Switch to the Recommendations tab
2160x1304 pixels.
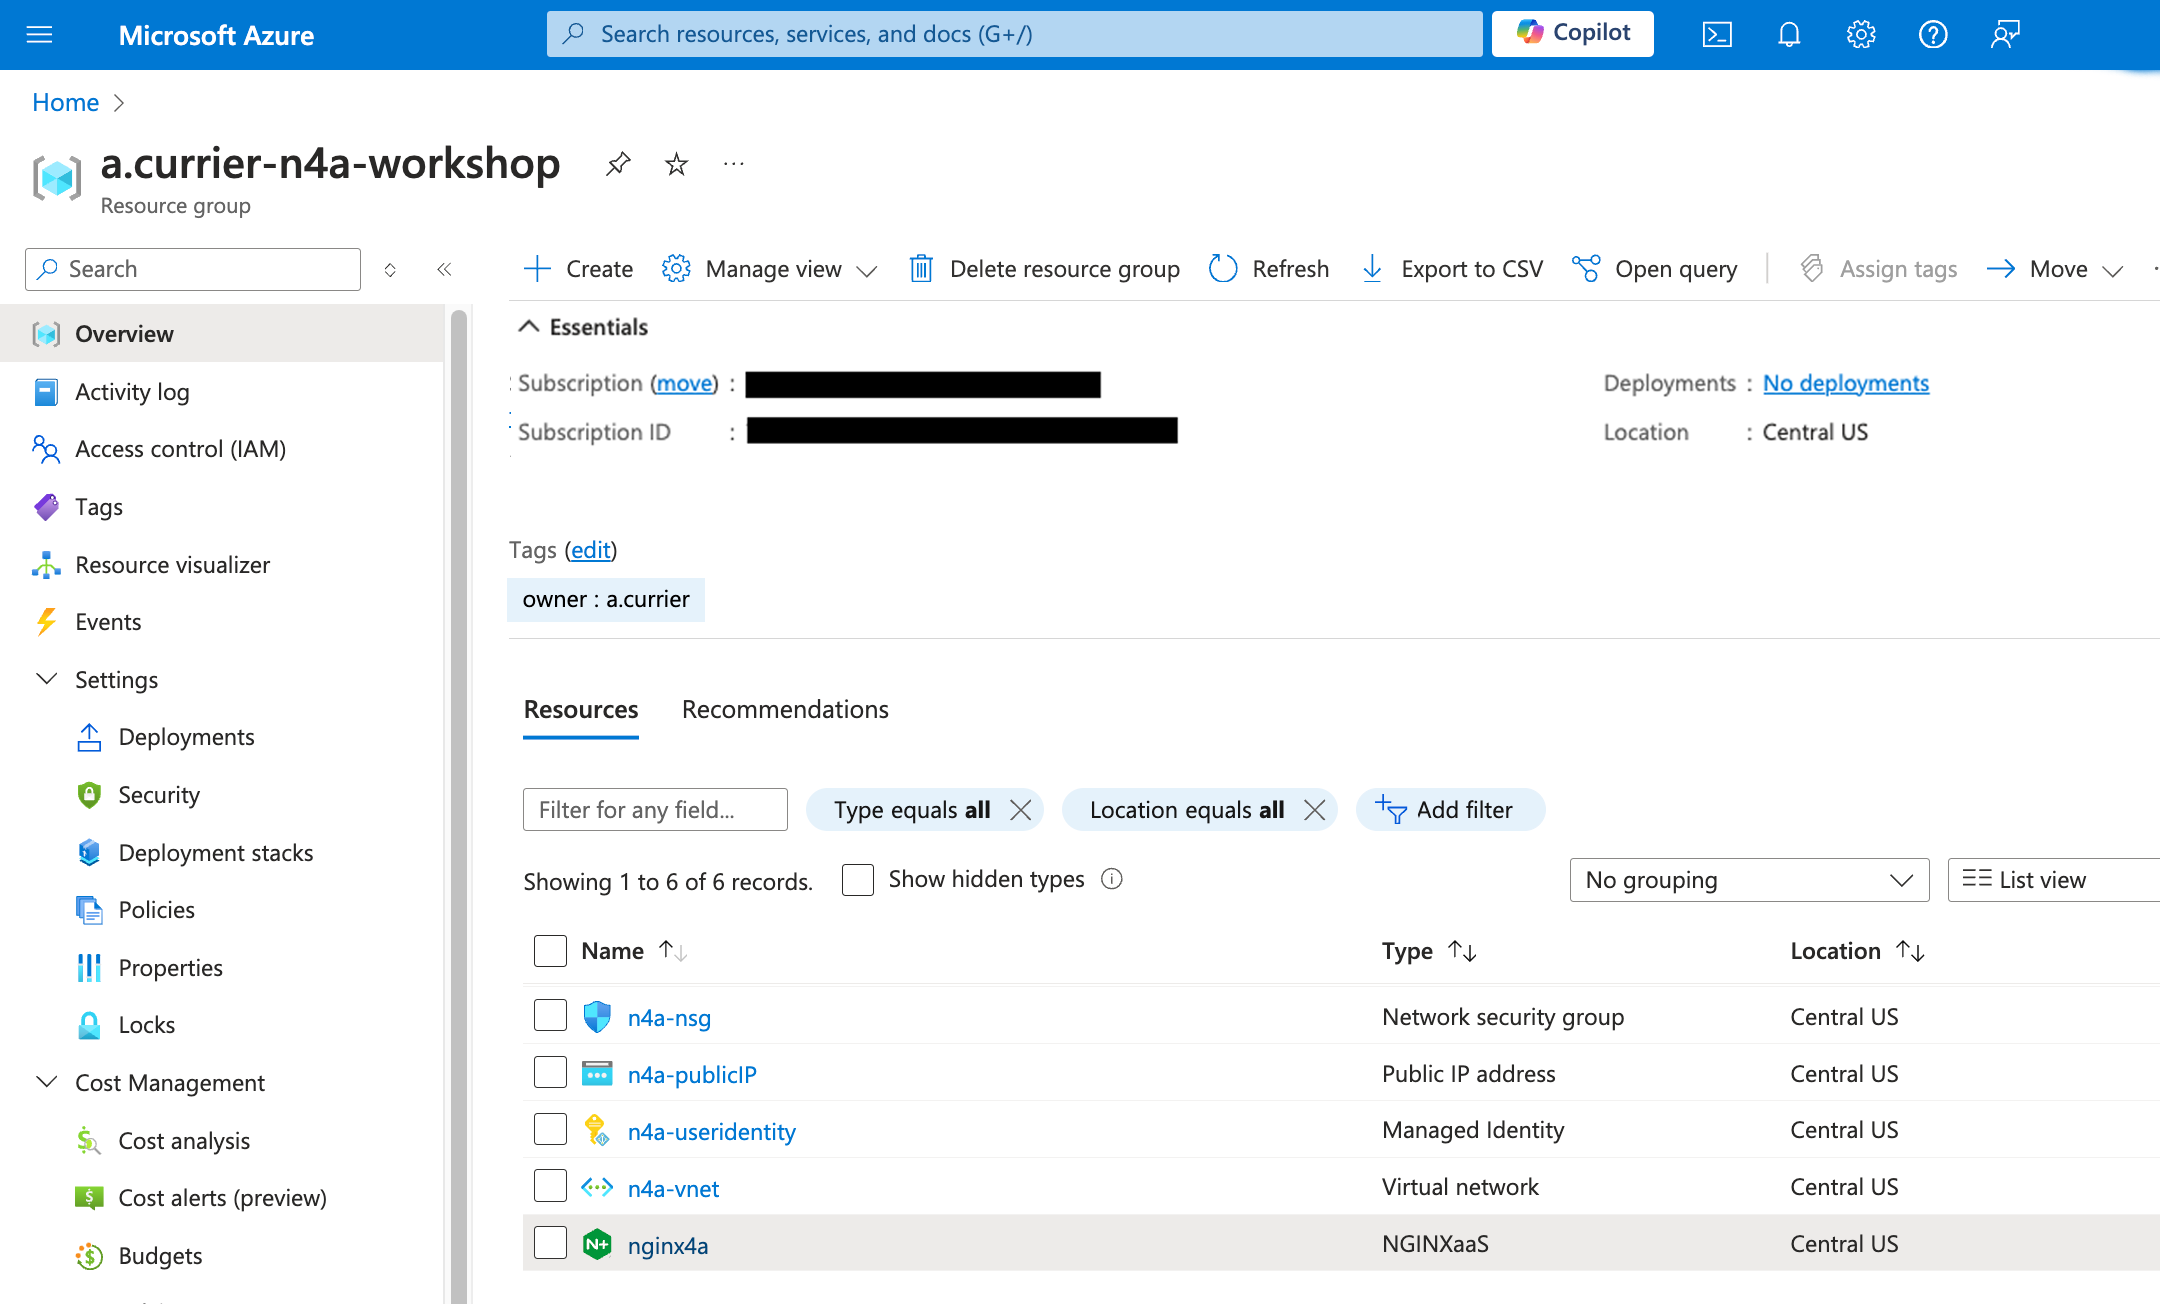coord(785,709)
